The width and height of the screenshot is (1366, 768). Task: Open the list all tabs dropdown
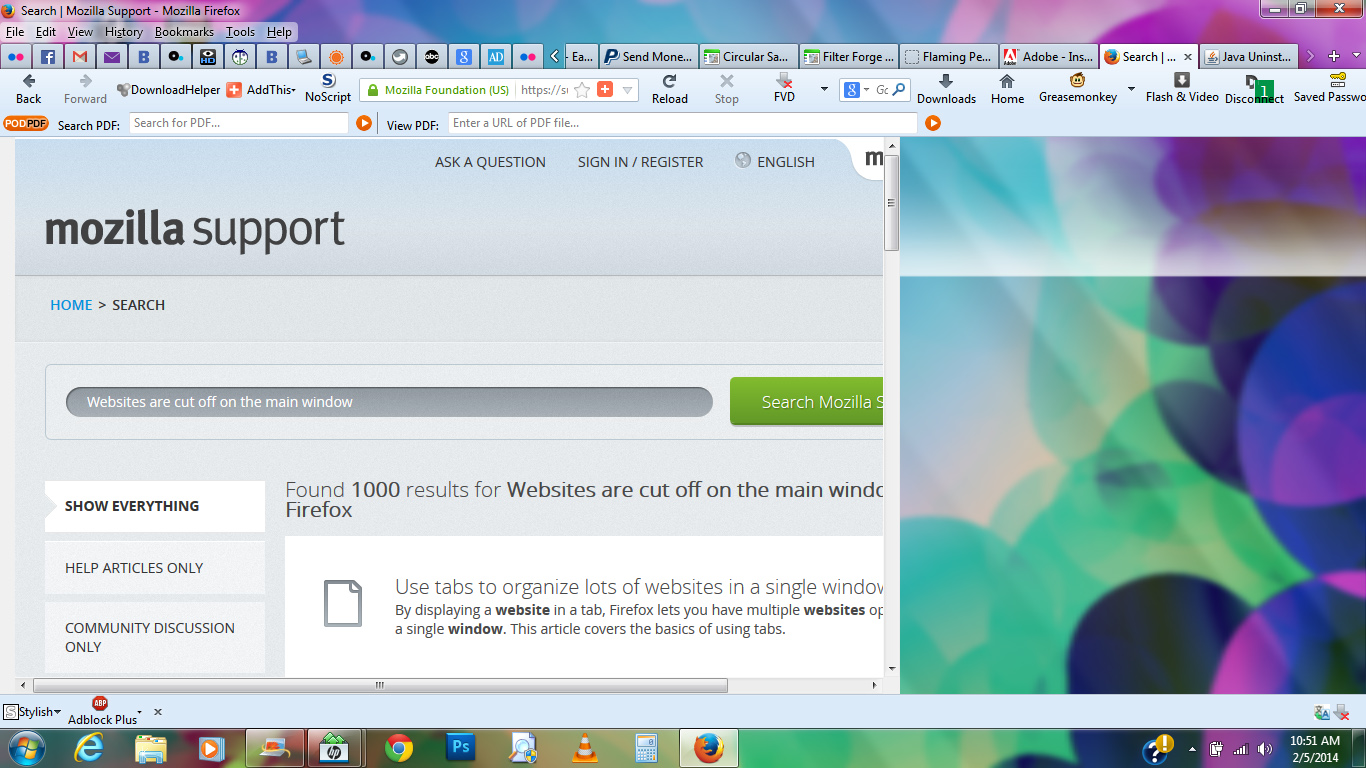(1358, 57)
